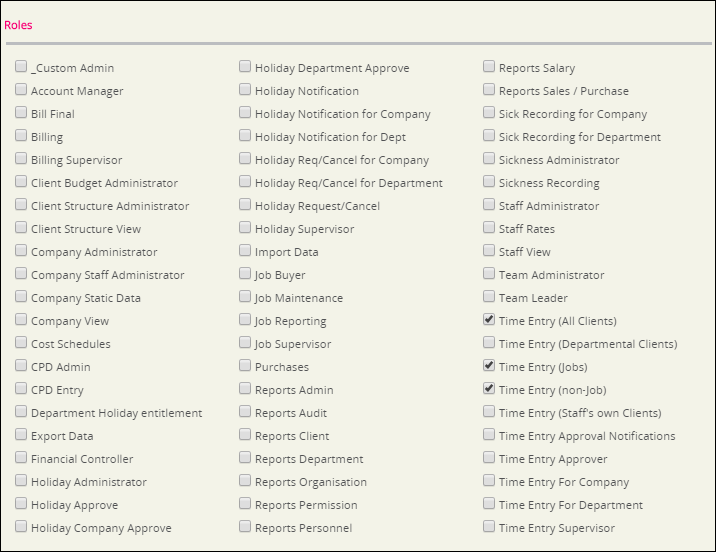Check the Reports Personnel role

coord(245,528)
